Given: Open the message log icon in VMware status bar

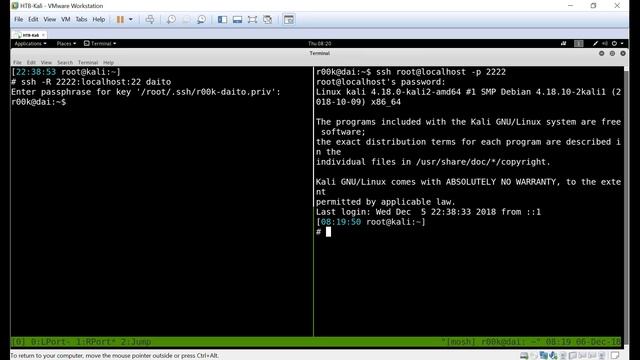Looking at the screenshot, I should click(615, 356).
